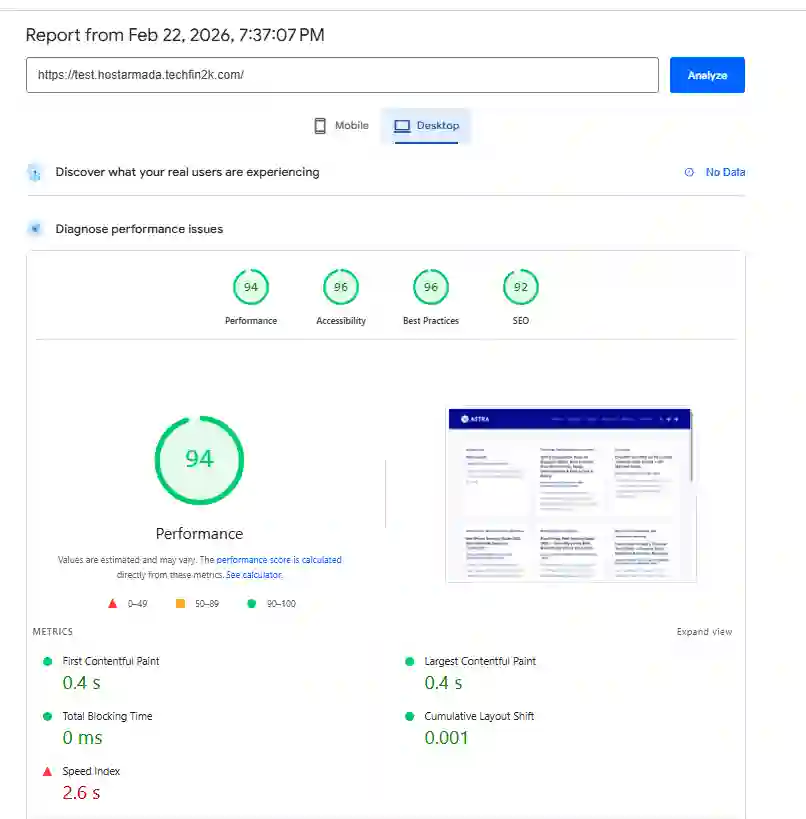
Task: Click the large Performance 94 gauge
Action: [x=199, y=460]
